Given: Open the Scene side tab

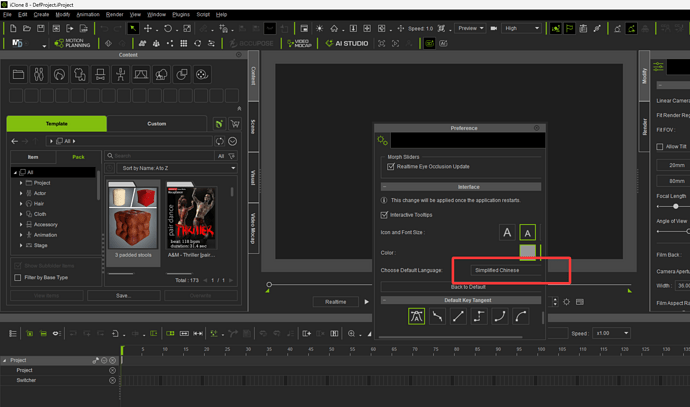Looking at the screenshot, I should pos(253,127).
